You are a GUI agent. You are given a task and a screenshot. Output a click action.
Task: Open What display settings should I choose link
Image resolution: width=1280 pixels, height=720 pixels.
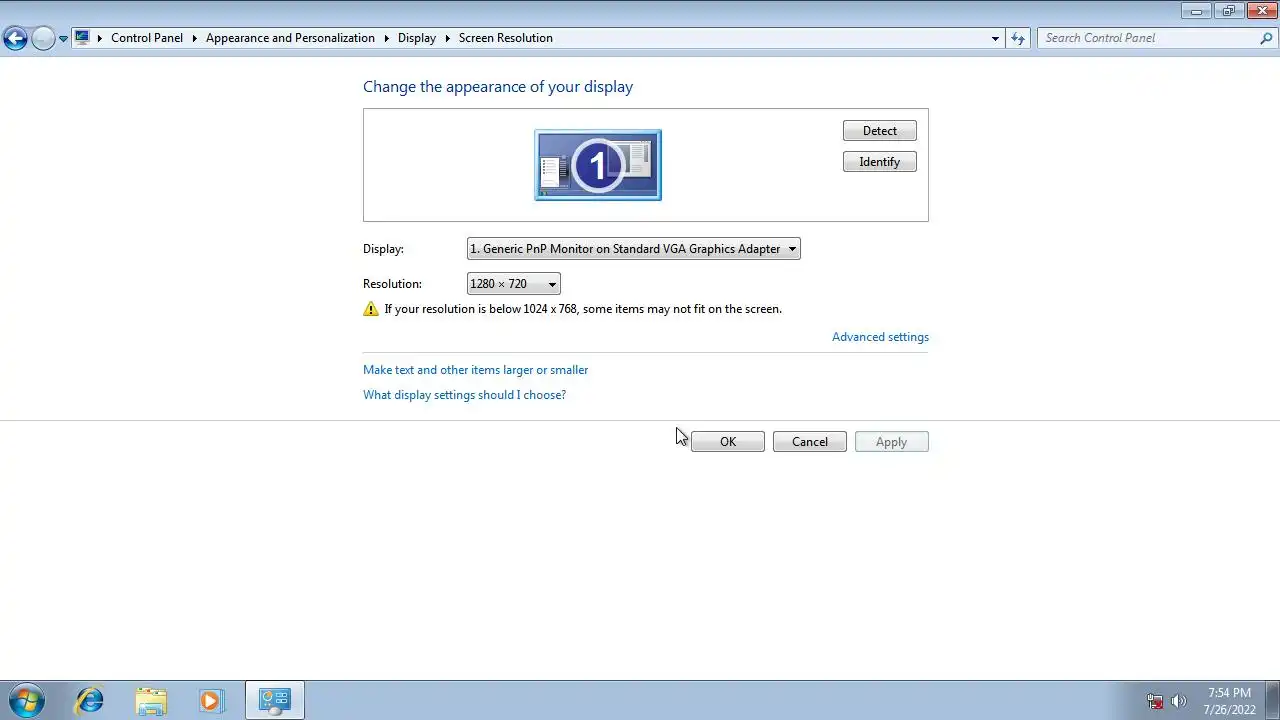[464, 395]
